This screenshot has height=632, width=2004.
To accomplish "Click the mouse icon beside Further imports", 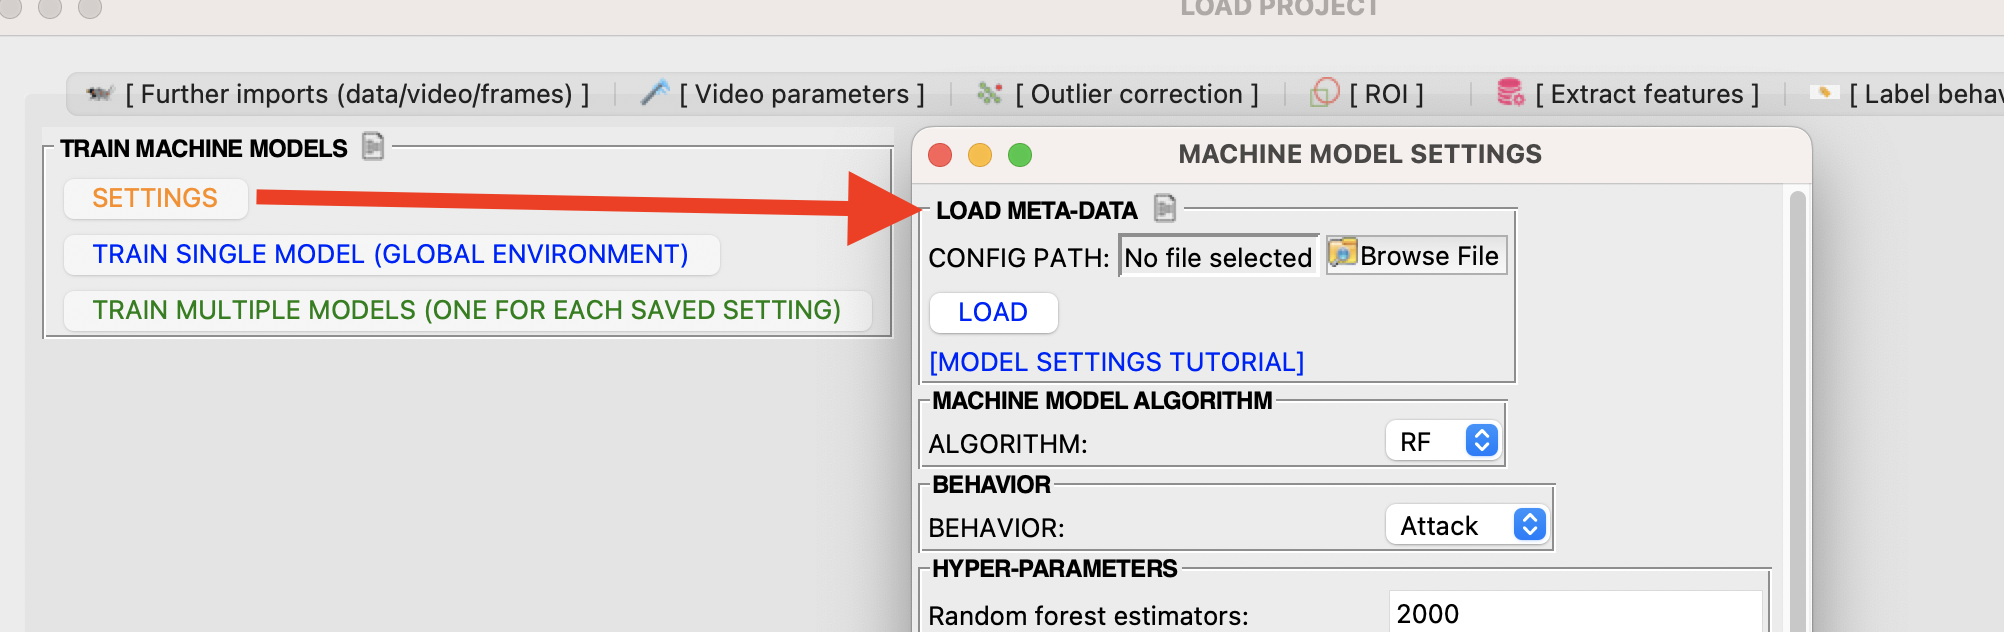I will 99,93.
